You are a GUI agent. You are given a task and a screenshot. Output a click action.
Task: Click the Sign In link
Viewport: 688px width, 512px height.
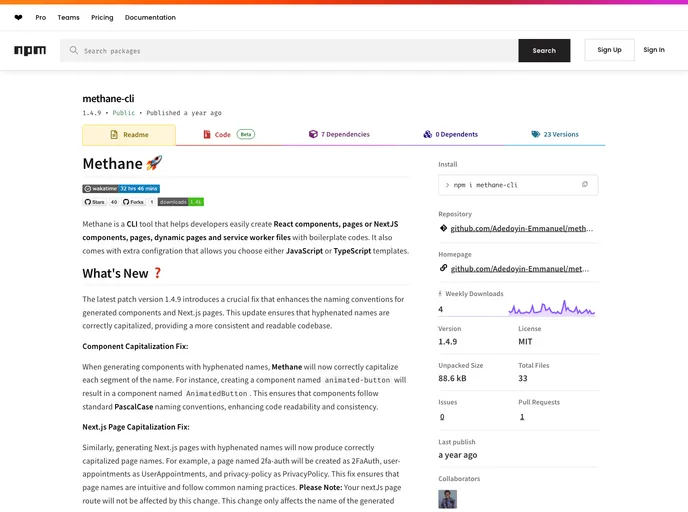[x=654, y=50]
